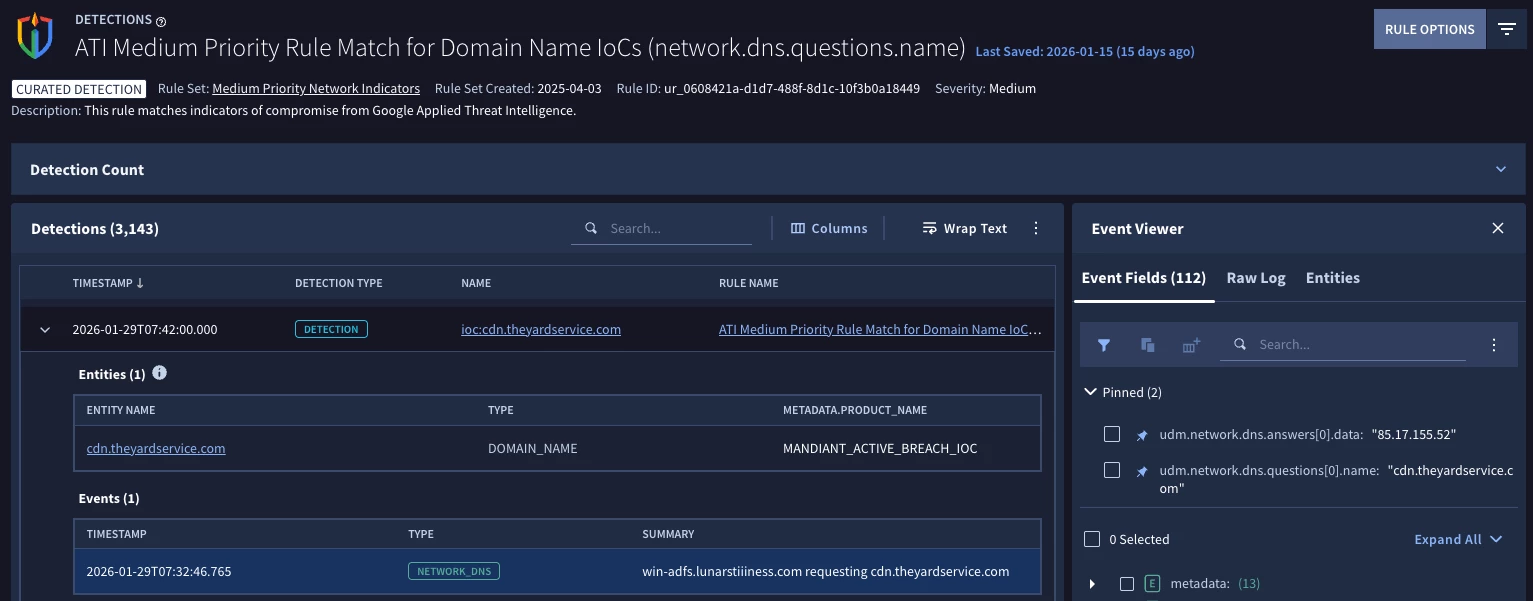Click the NETWORK_DNS event type badge
This screenshot has width=1533, height=601.
(454, 571)
